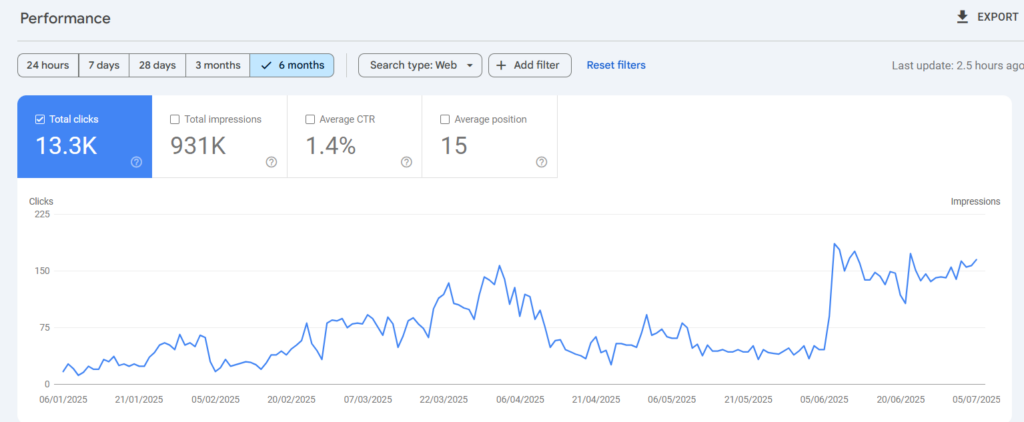Select the 6 months date range
This screenshot has width=1024, height=422.
tap(292, 65)
